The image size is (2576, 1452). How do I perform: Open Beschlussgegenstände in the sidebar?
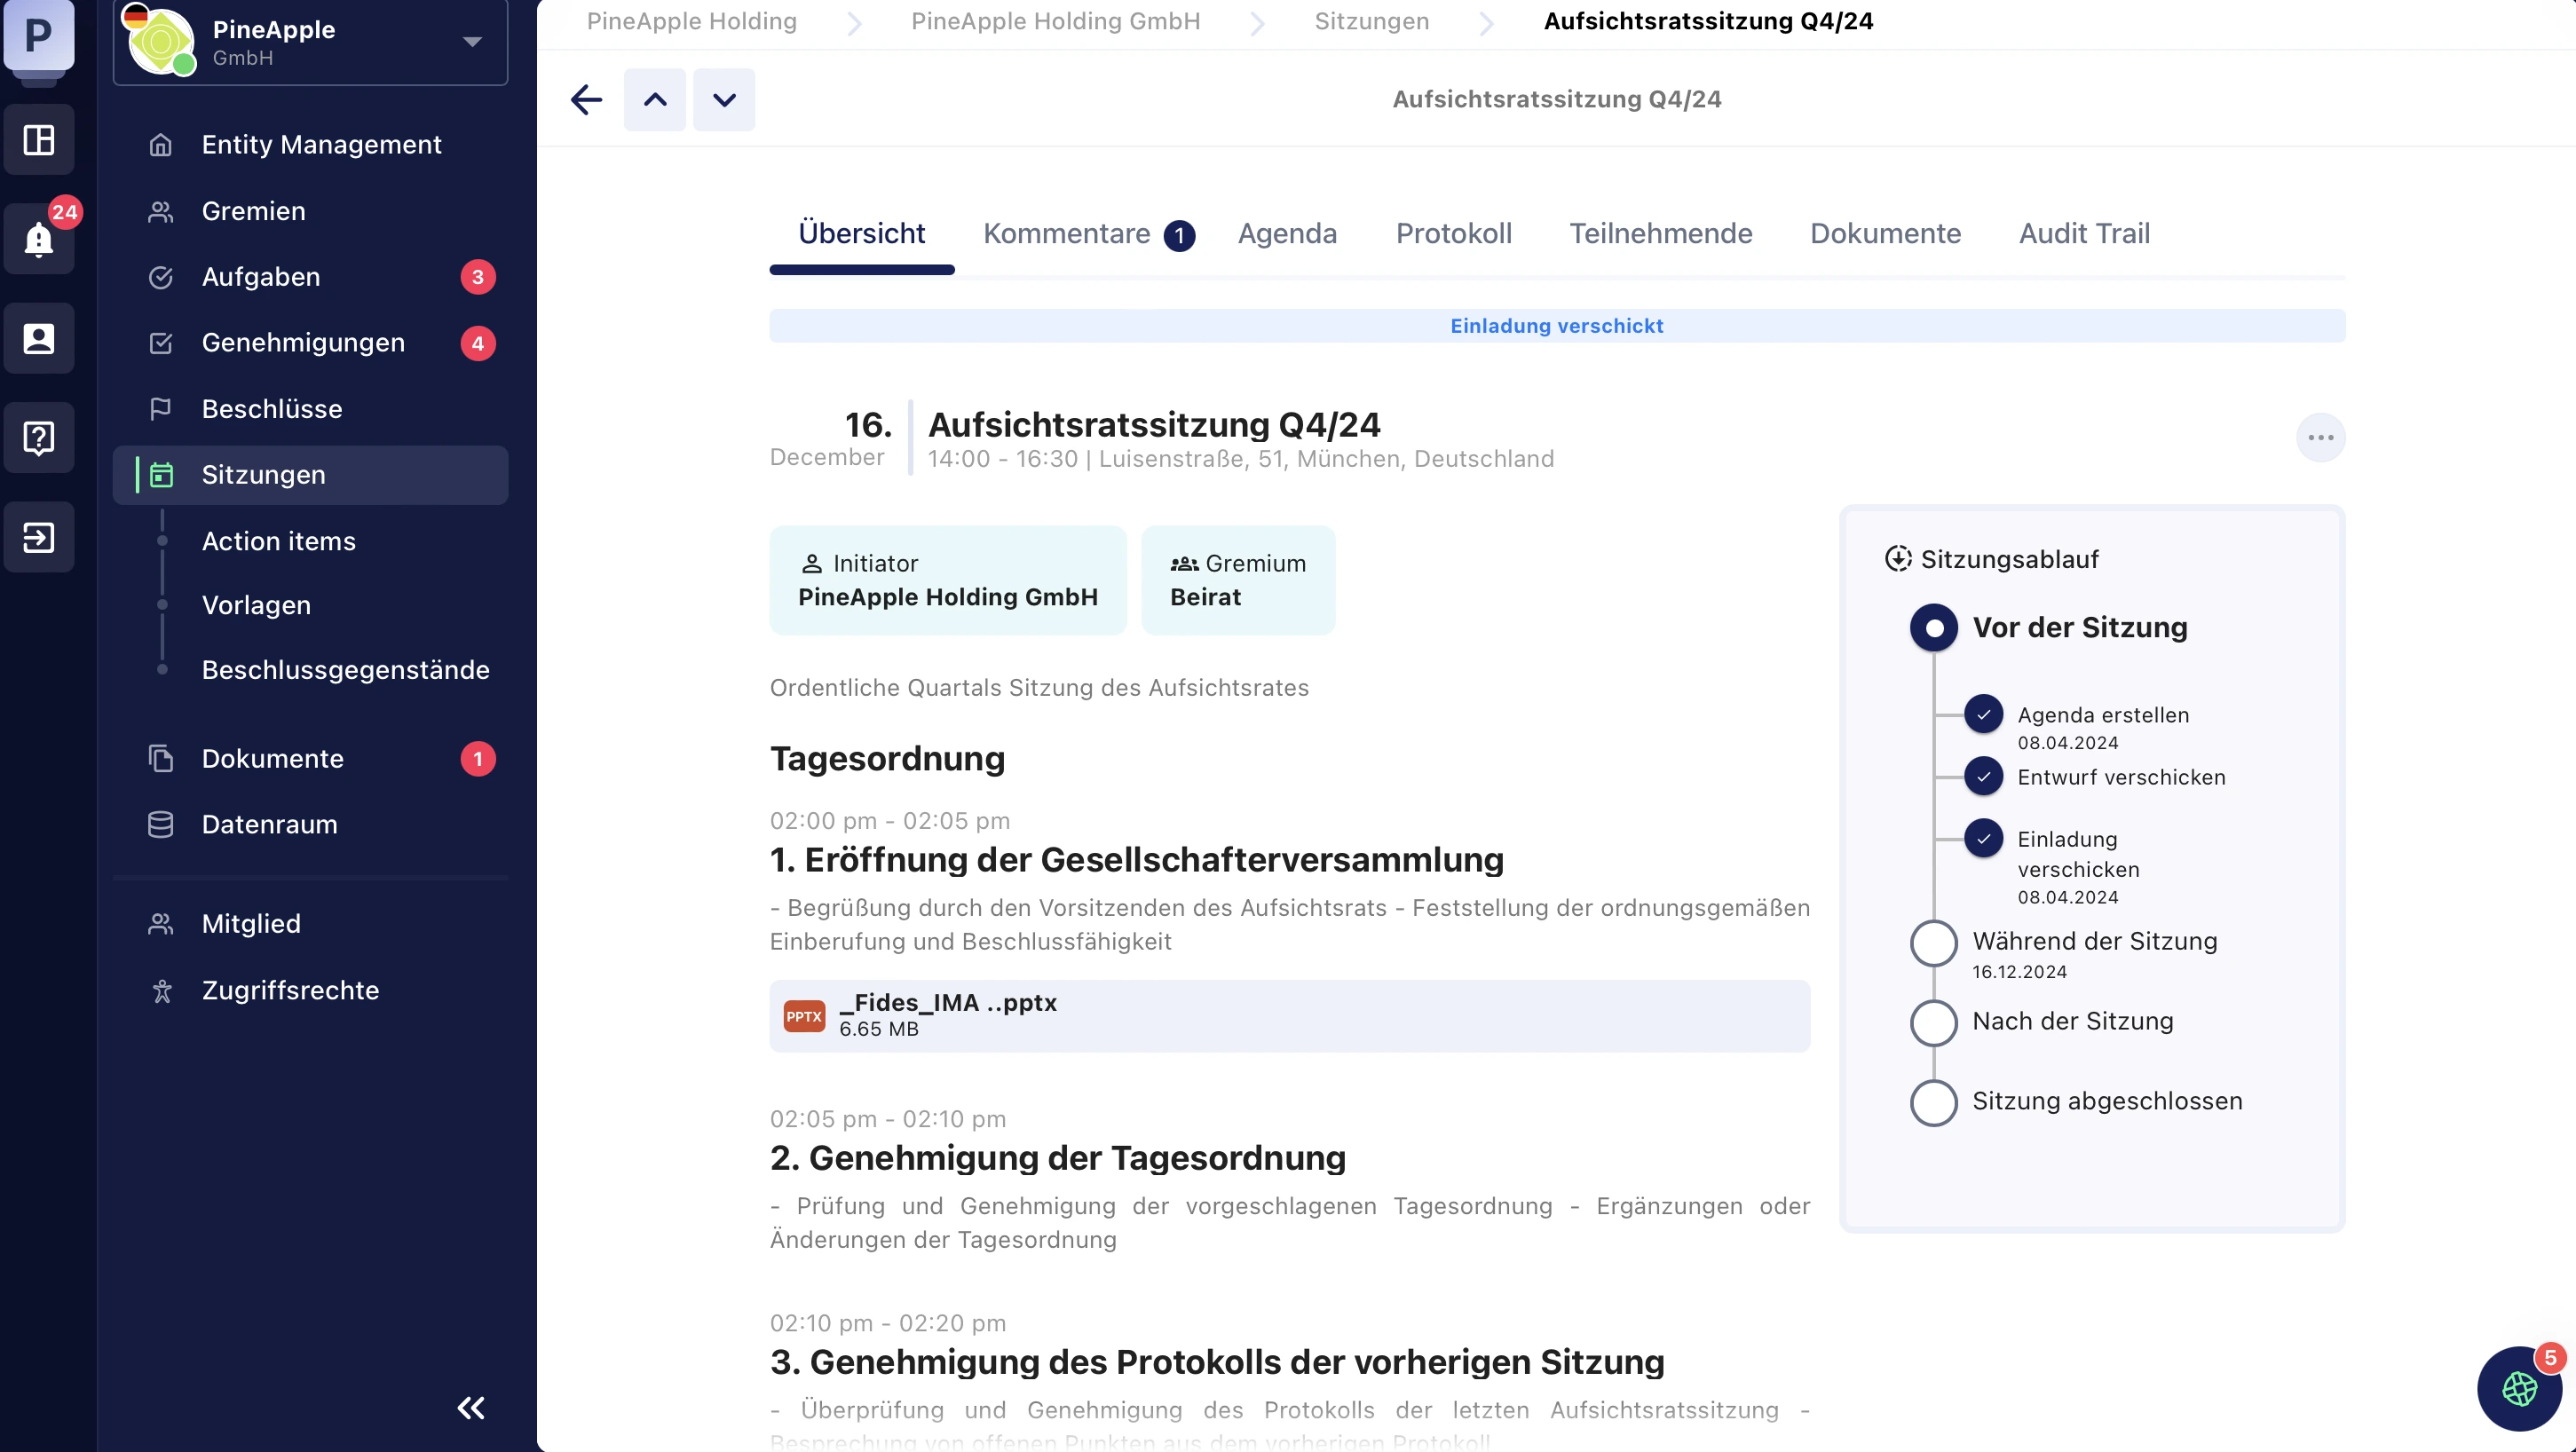345,669
